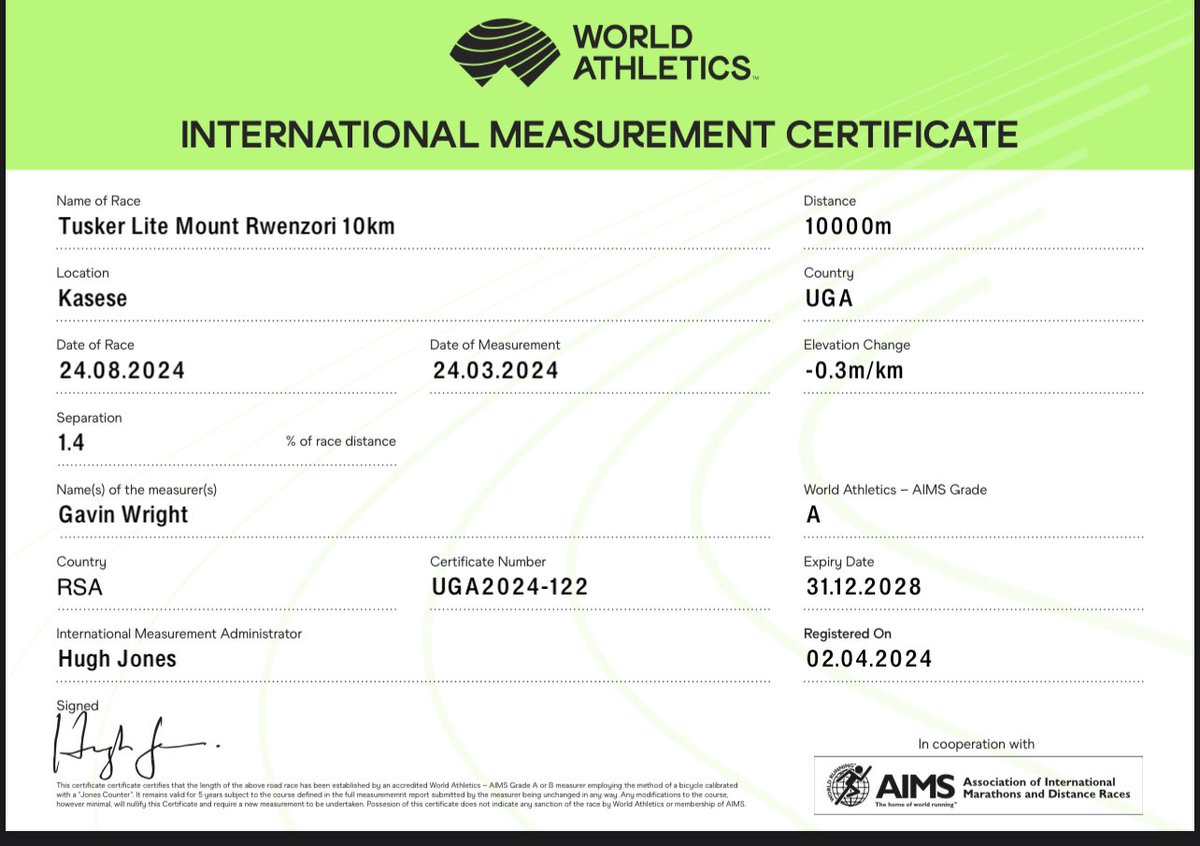Select measurer country value 'RSA'
The width and height of the screenshot is (1200, 846).
click(78, 587)
